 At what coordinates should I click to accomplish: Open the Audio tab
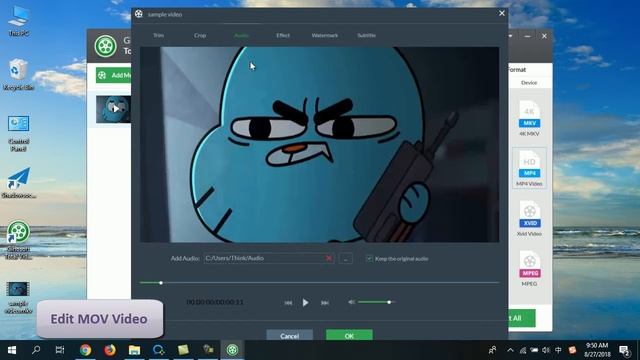[x=241, y=36]
